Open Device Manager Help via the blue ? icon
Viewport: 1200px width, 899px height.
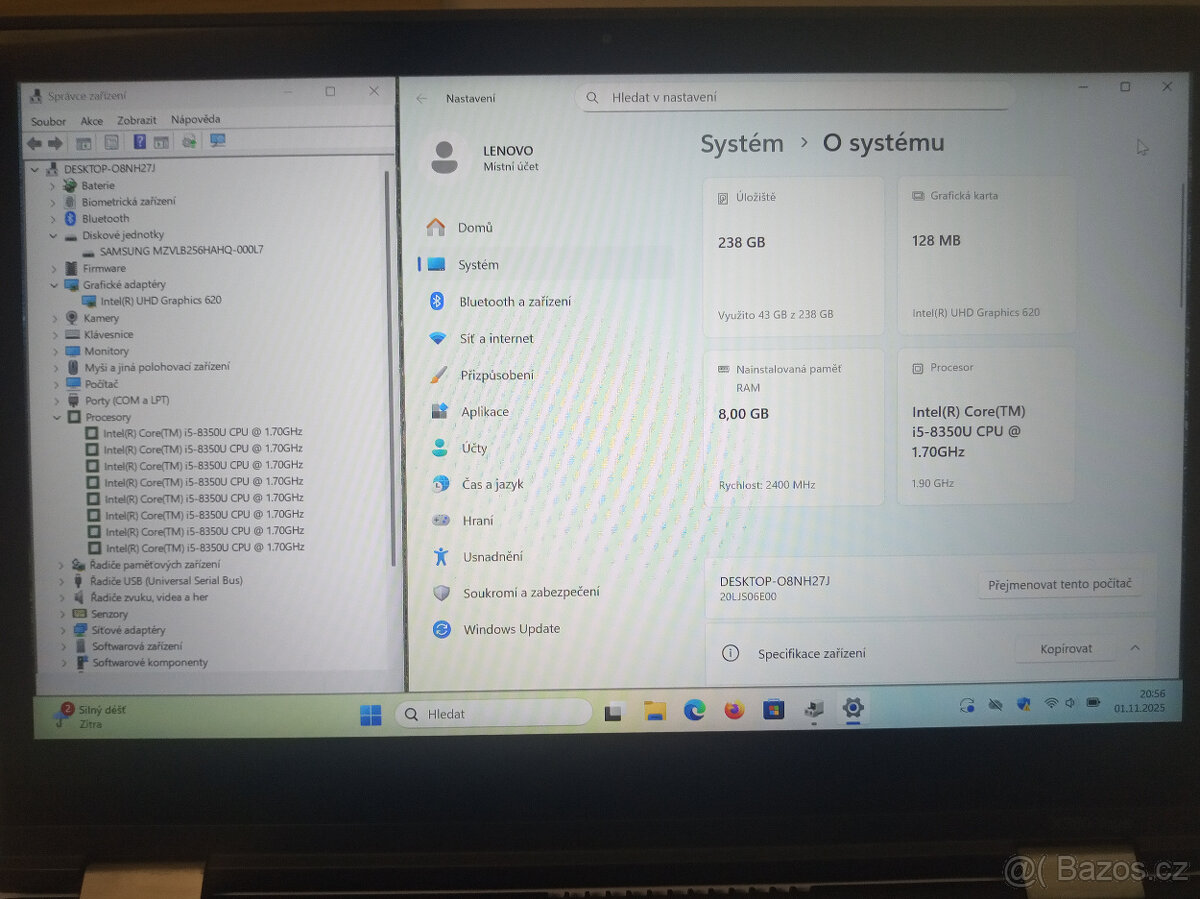(x=140, y=141)
